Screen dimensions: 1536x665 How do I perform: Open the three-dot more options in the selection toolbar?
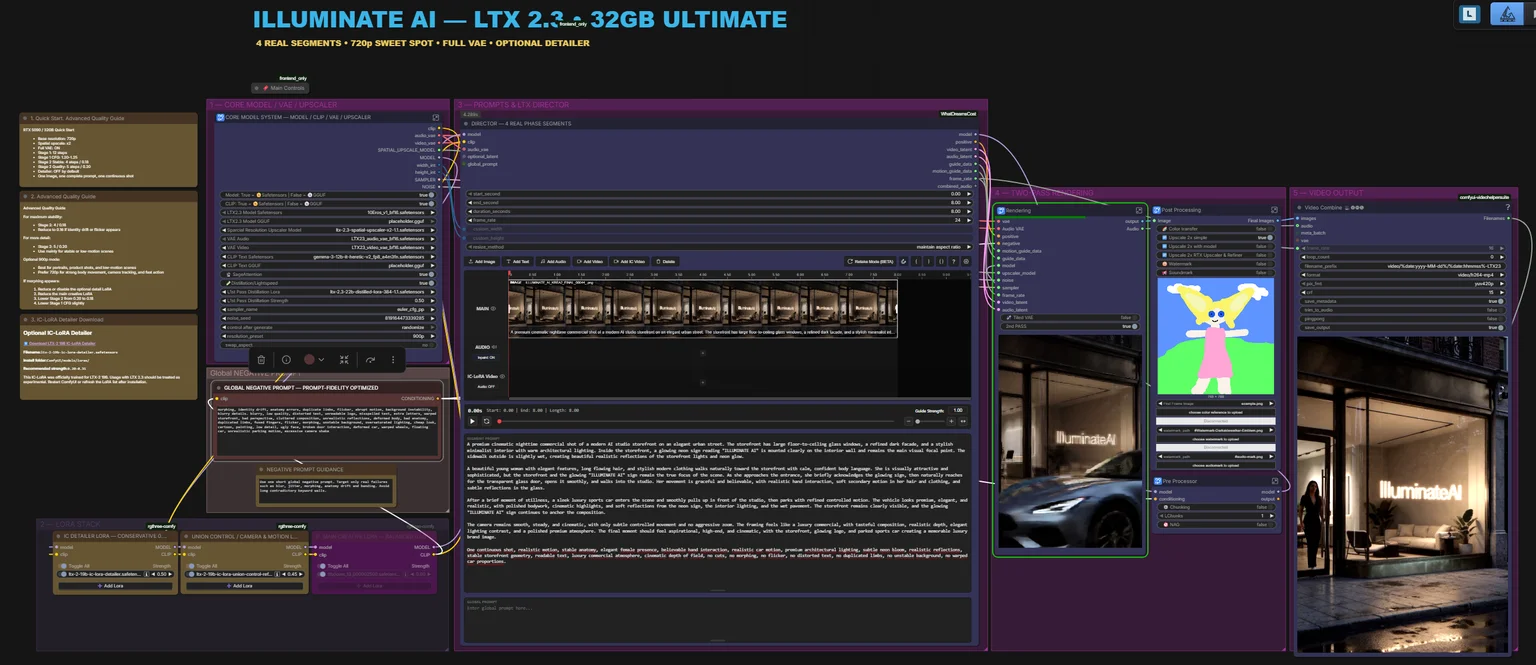[x=393, y=359]
